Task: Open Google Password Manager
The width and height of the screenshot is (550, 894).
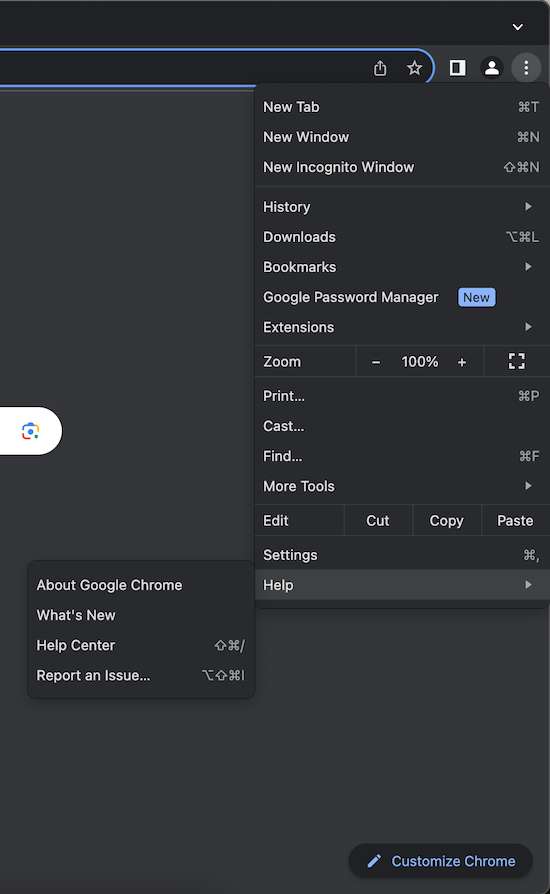Action: [x=402, y=297]
